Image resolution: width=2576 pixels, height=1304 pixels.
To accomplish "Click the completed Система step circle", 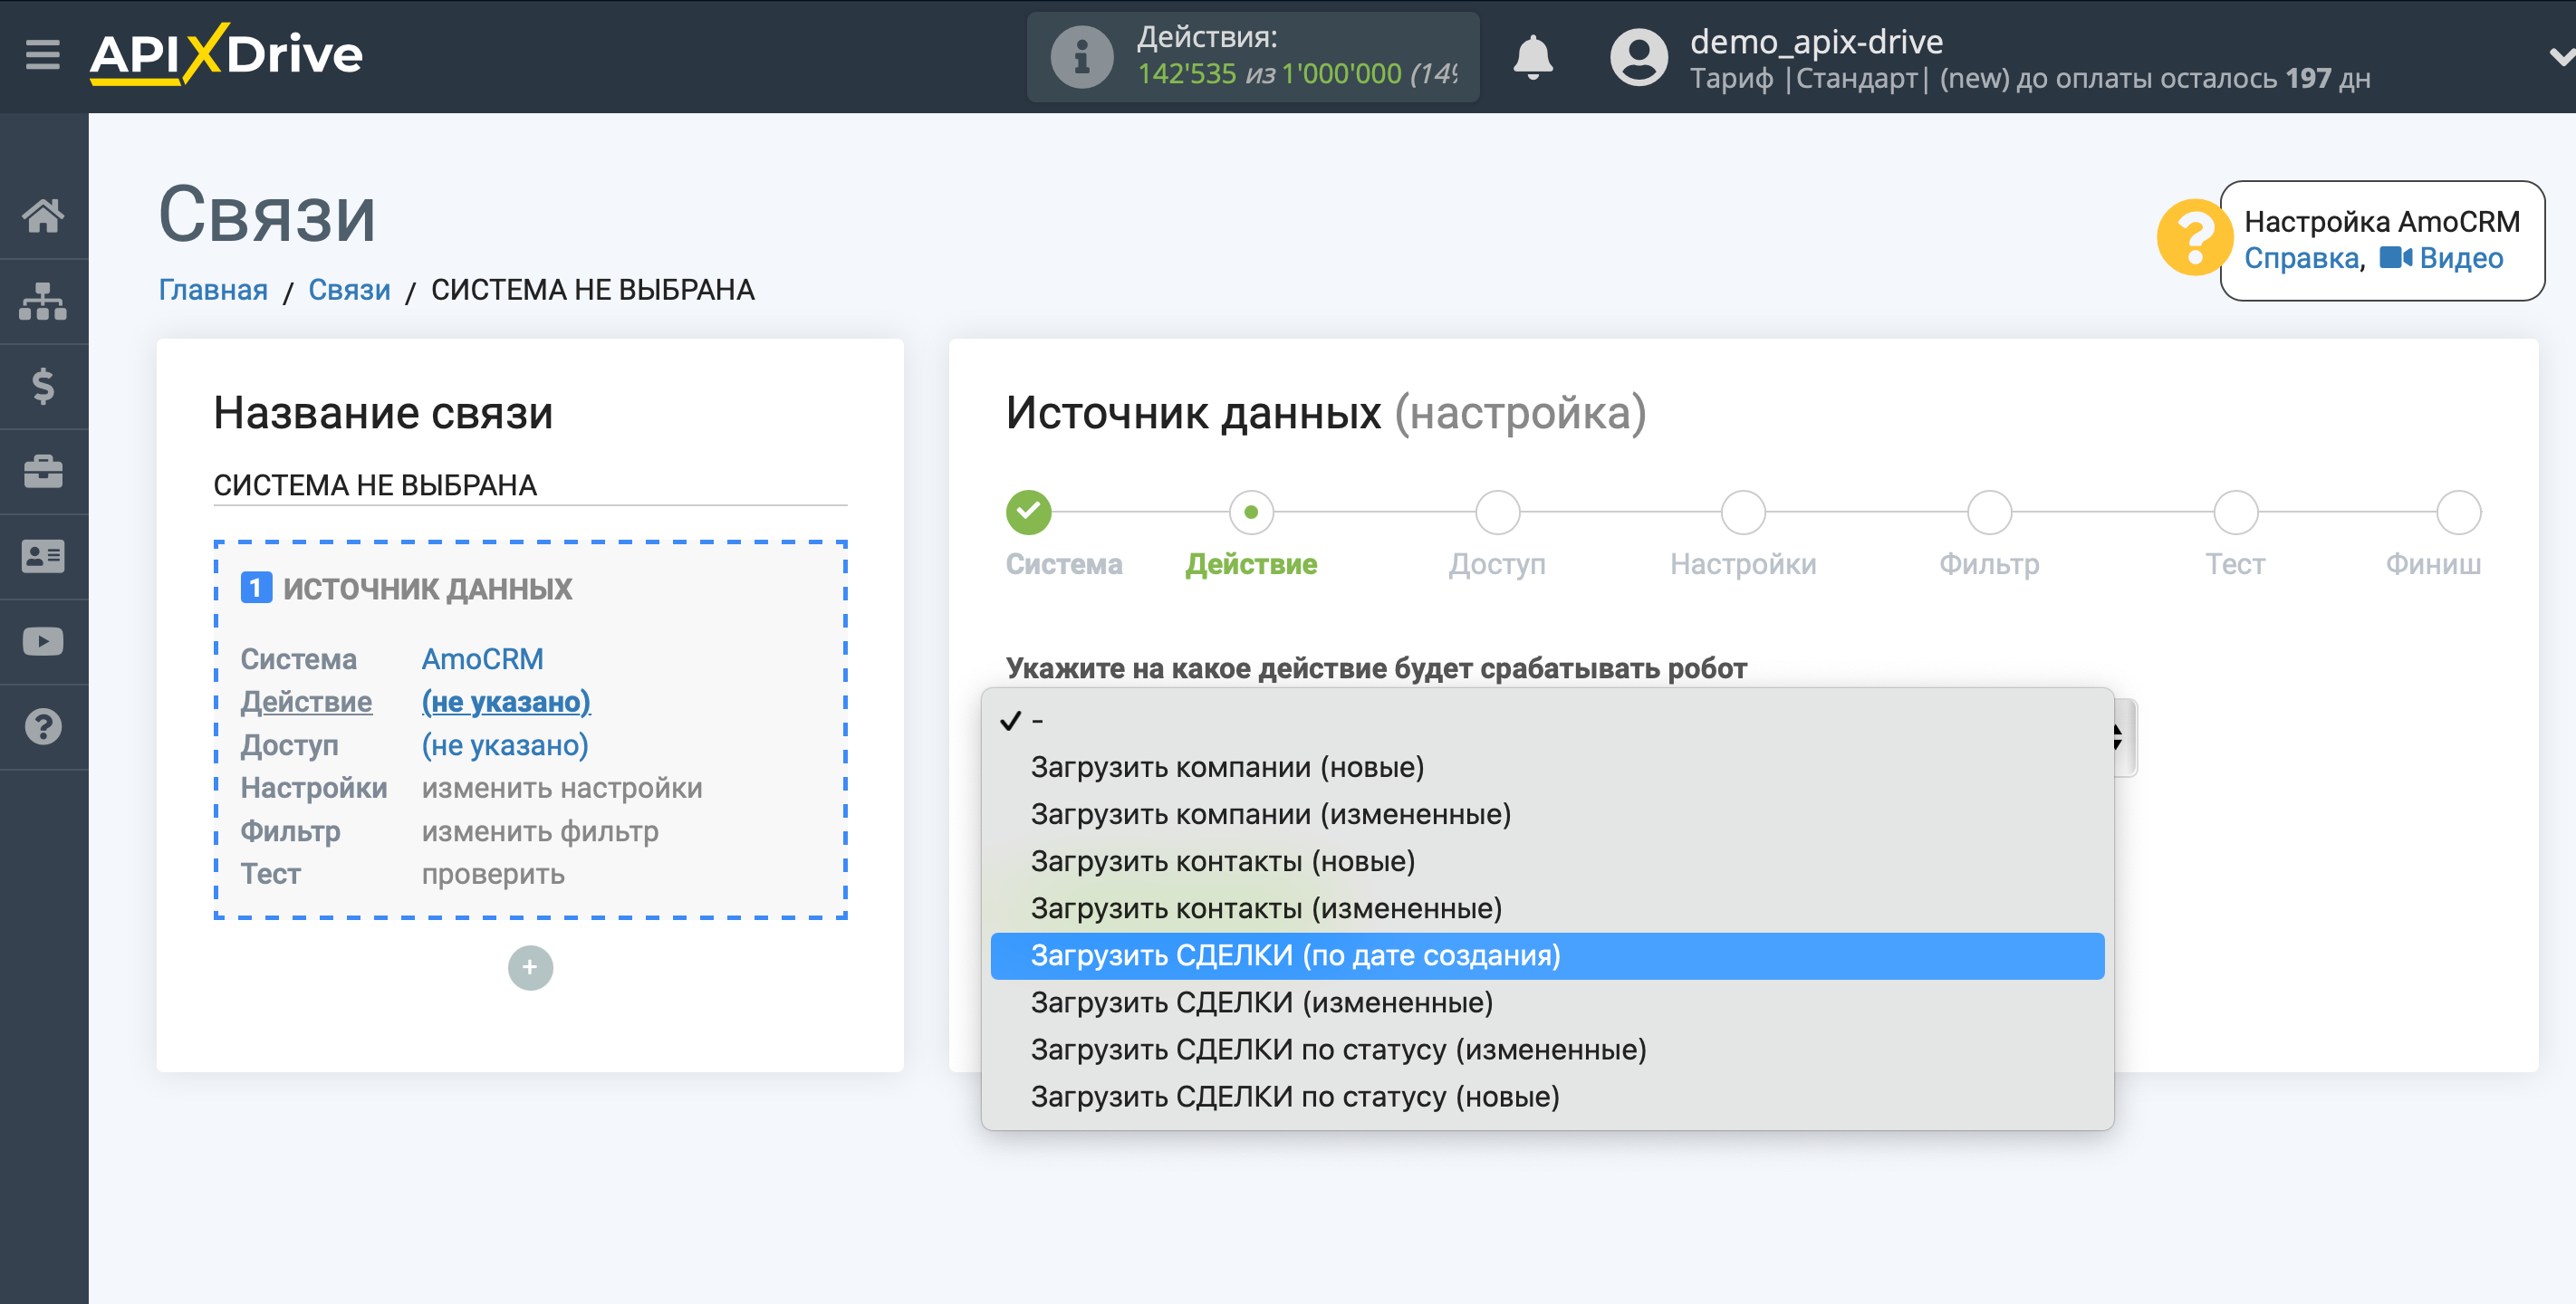I will tap(1028, 512).
